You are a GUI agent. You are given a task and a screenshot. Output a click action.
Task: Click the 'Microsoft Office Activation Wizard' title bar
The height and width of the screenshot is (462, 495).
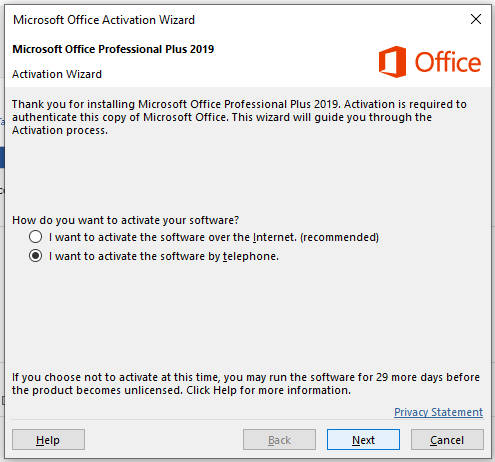click(104, 20)
